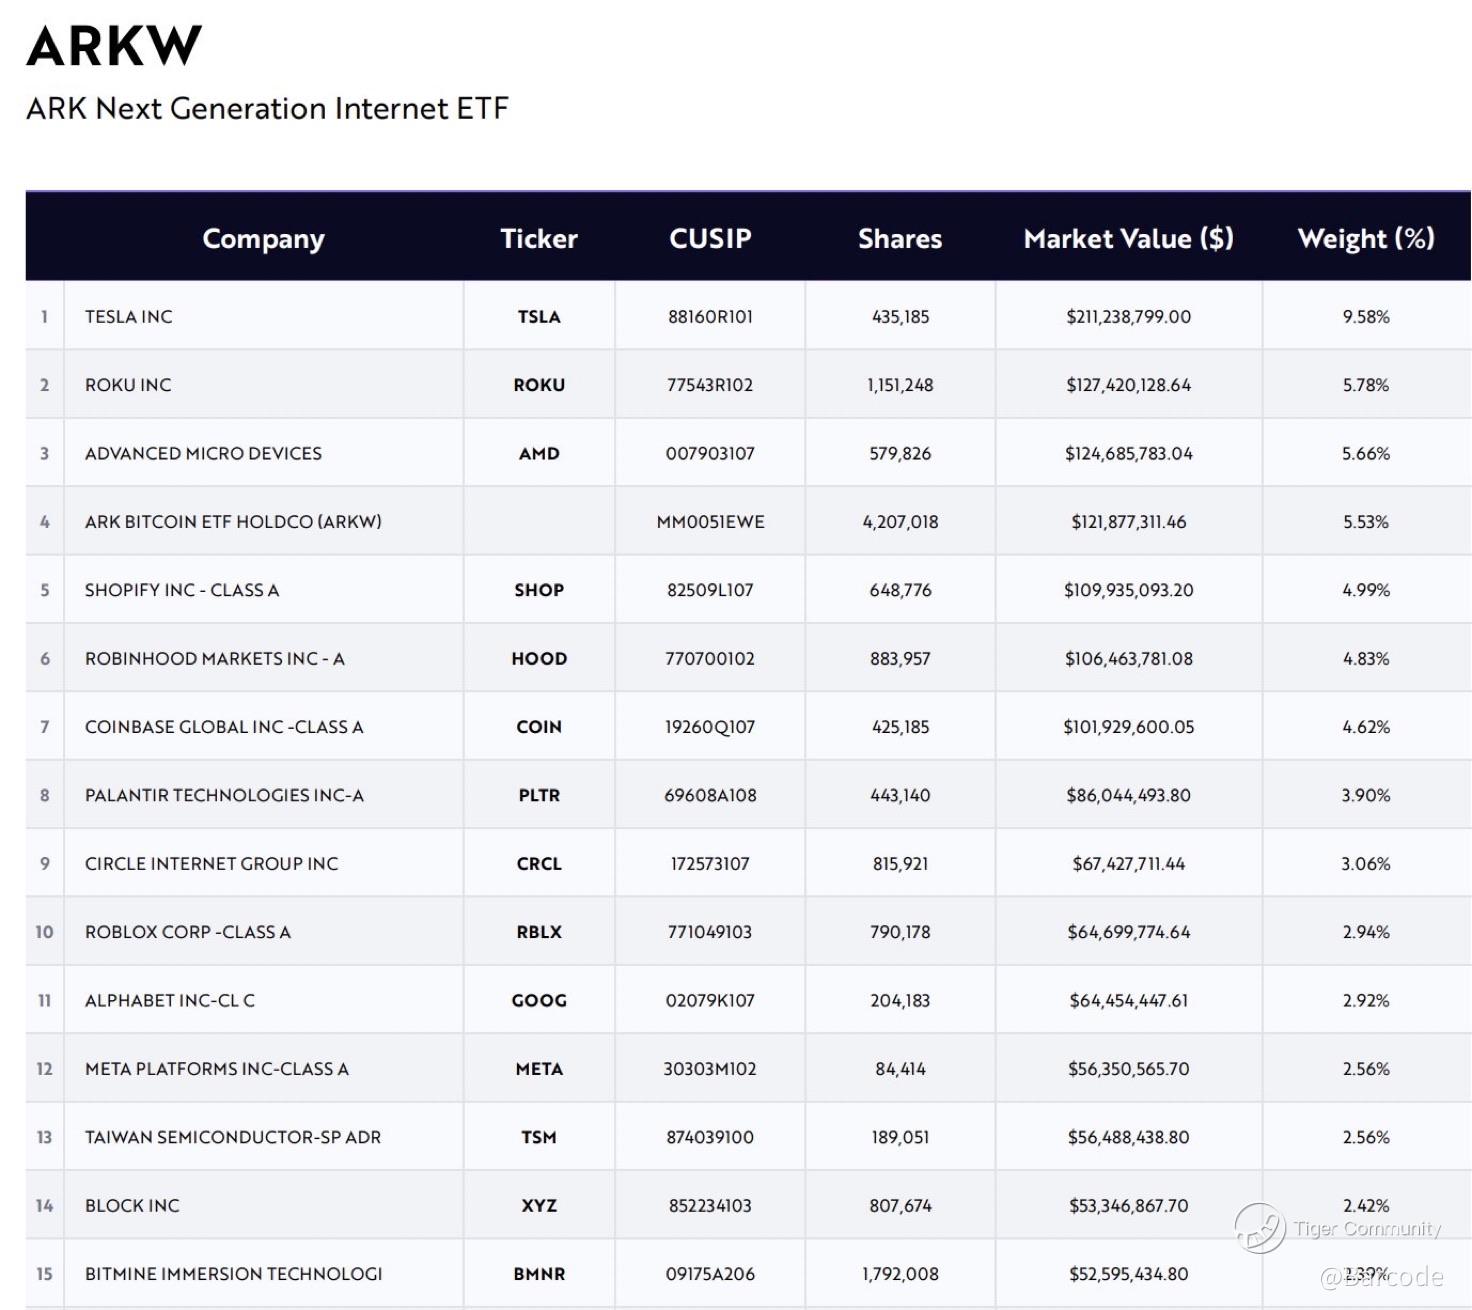Select the TSLA ticker cell
Screen dimensions: 1472x1310
(x=539, y=317)
